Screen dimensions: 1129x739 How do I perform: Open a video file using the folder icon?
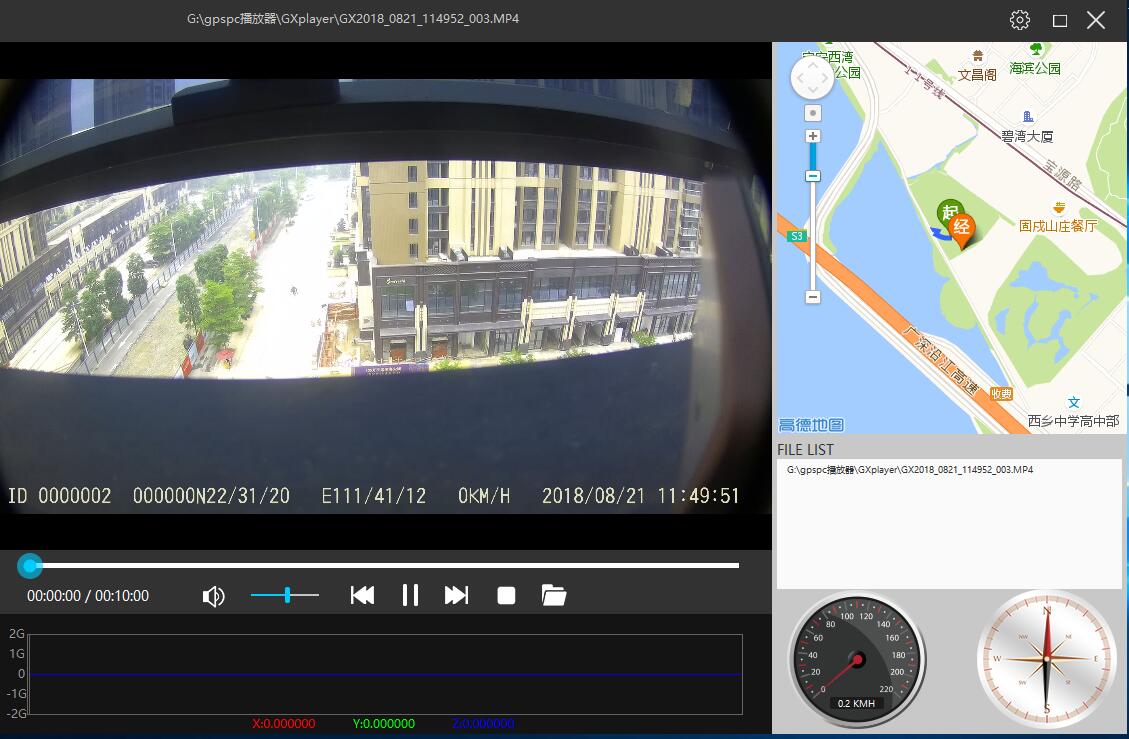point(554,596)
